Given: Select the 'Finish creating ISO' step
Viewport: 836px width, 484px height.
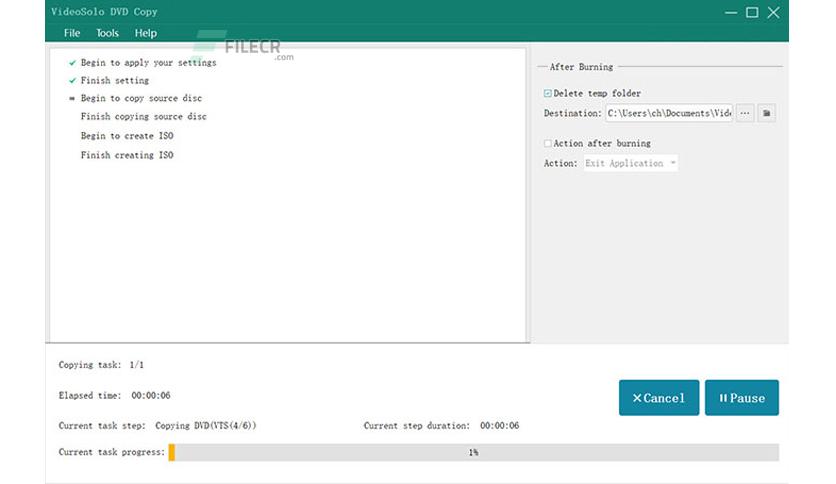Looking at the screenshot, I should point(127,155).
